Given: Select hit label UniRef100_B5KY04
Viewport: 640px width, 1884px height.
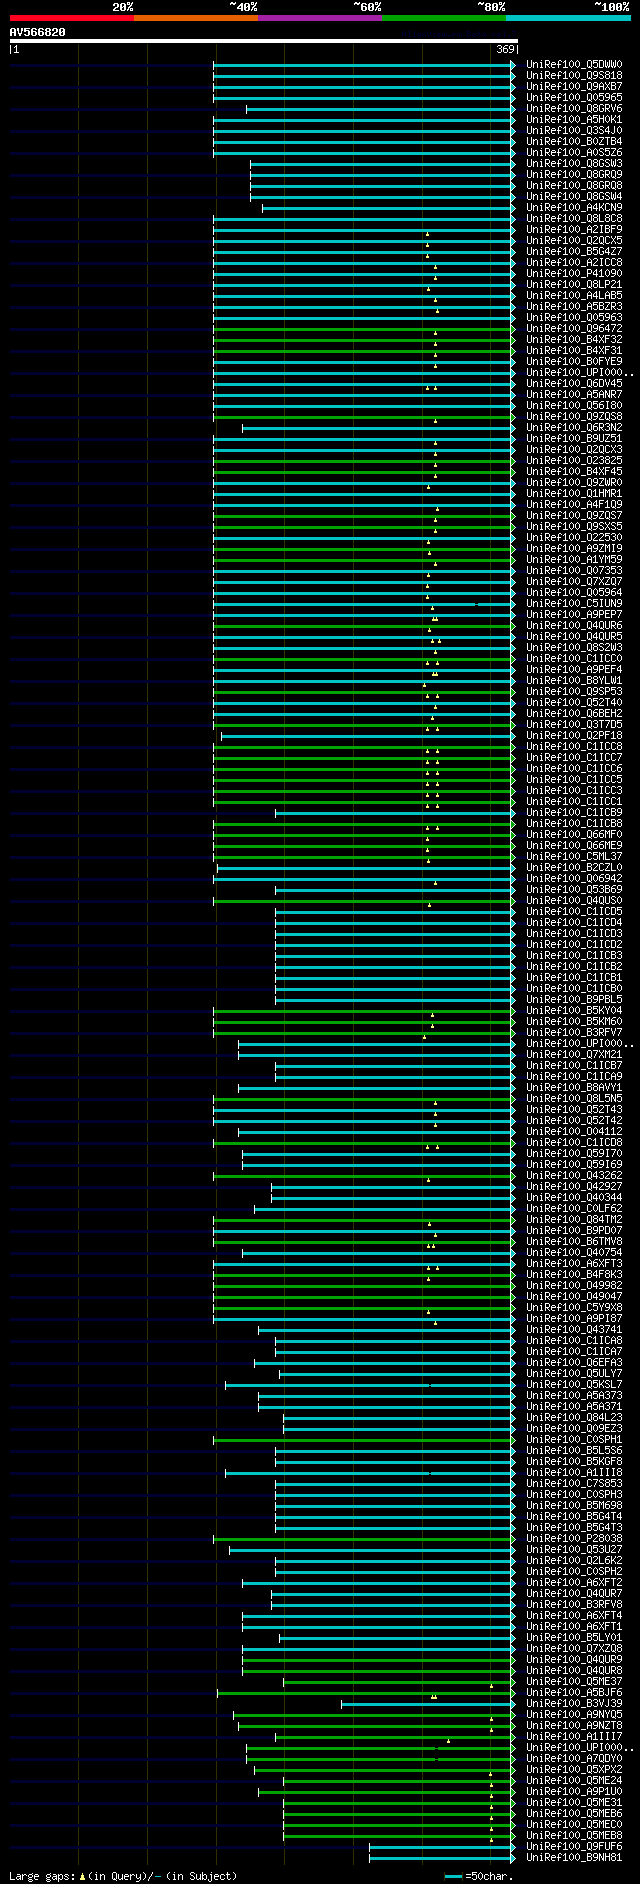Looking at the screenshot, I should pyautogui.click(x=574, y=1010).
